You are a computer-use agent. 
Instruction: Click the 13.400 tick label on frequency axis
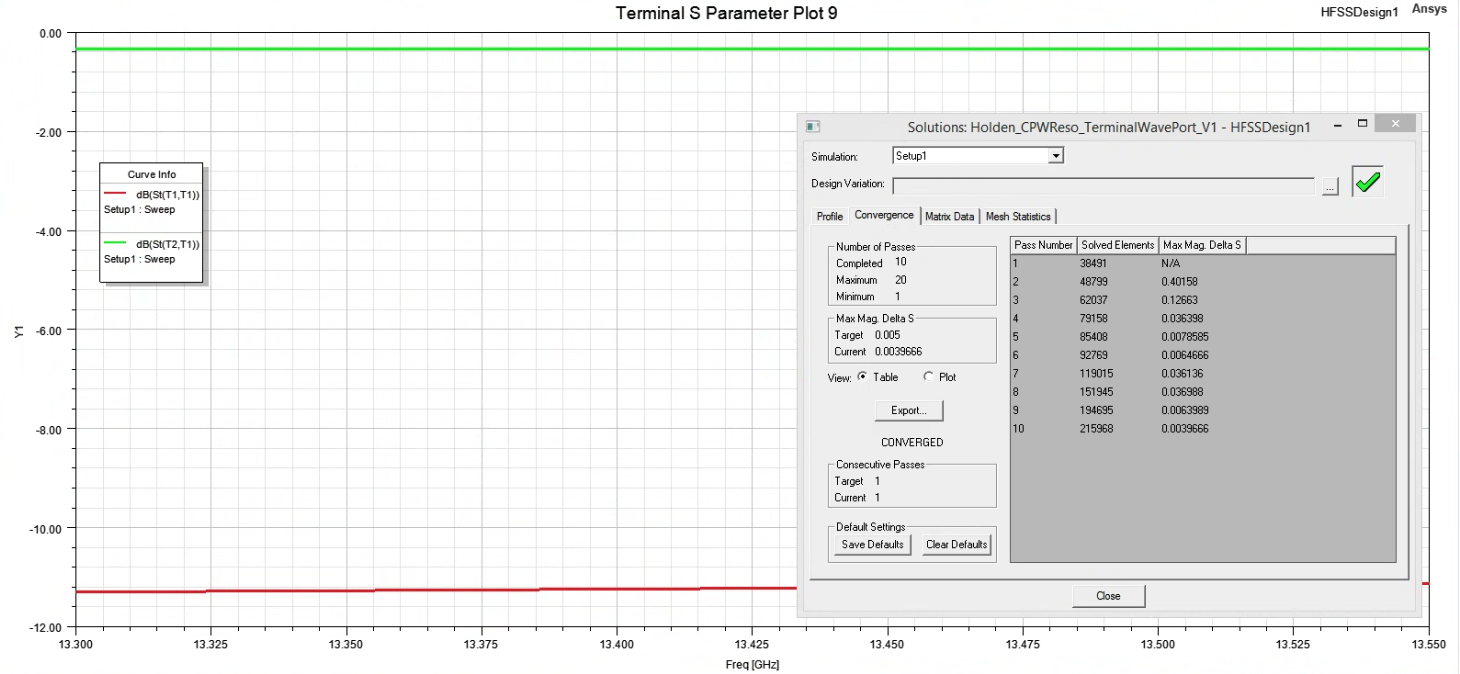[616, 647]
